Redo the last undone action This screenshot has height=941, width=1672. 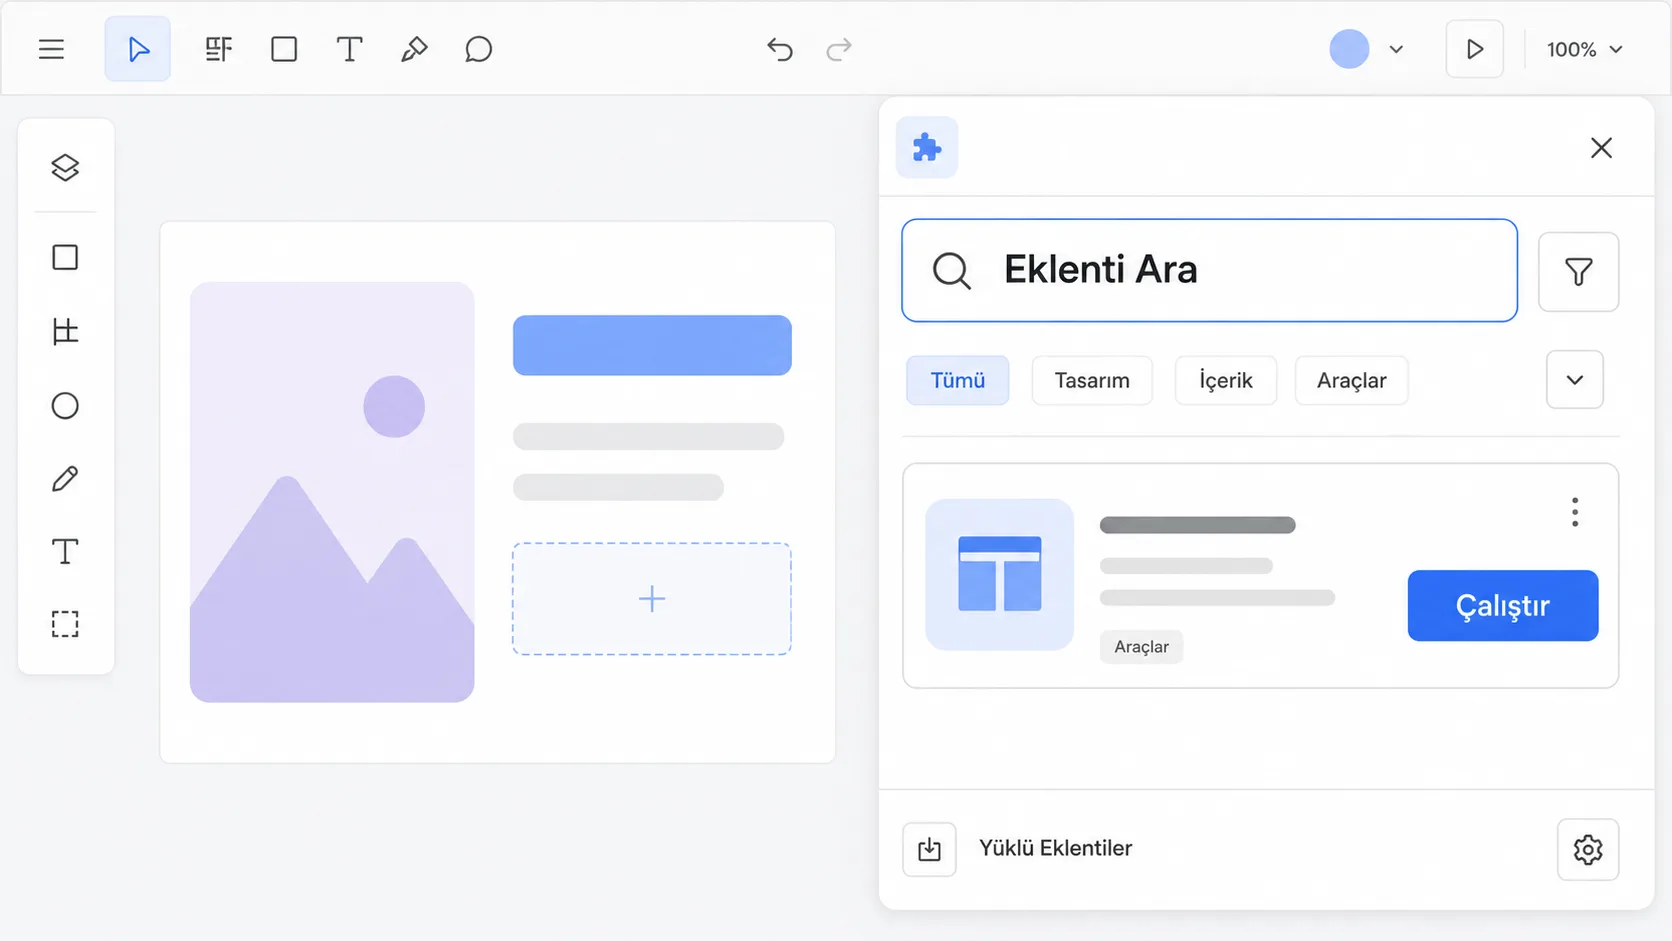[839, 49]
